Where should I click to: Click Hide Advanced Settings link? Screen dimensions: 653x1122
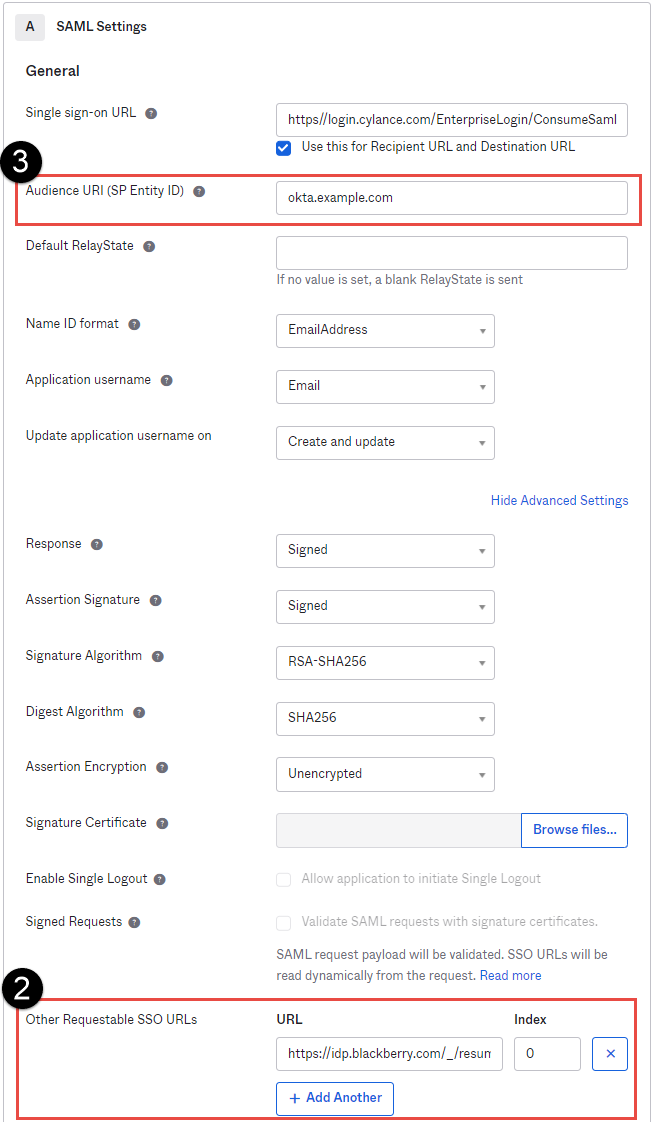(559, 500)
